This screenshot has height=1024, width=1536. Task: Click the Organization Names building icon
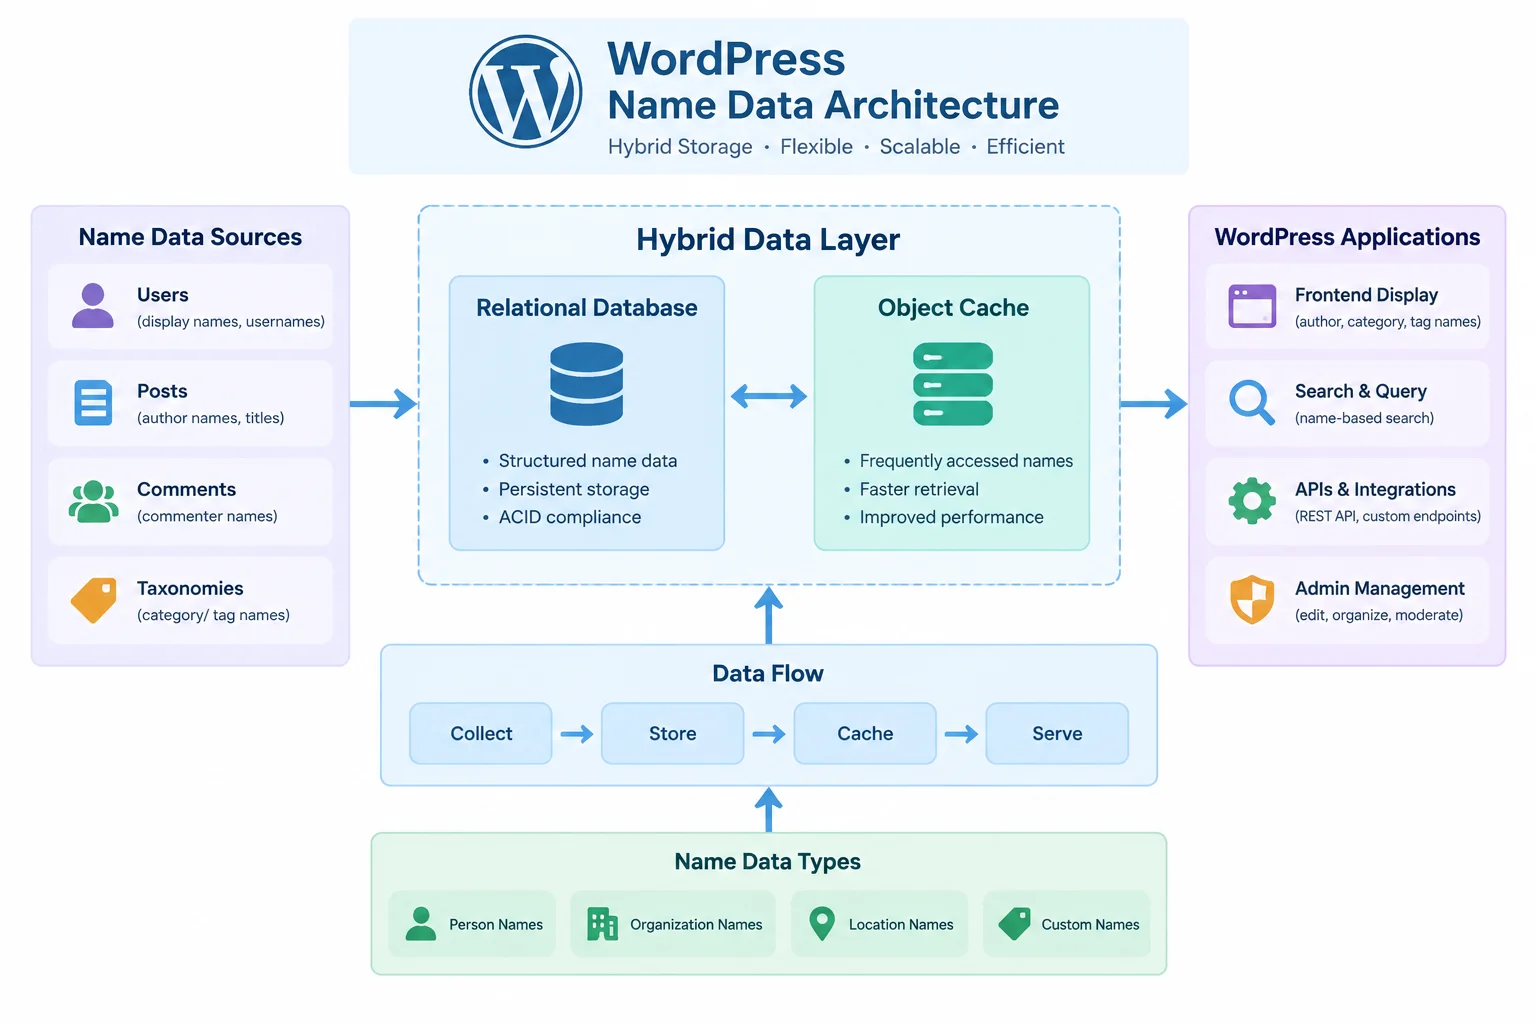[602, 924]
